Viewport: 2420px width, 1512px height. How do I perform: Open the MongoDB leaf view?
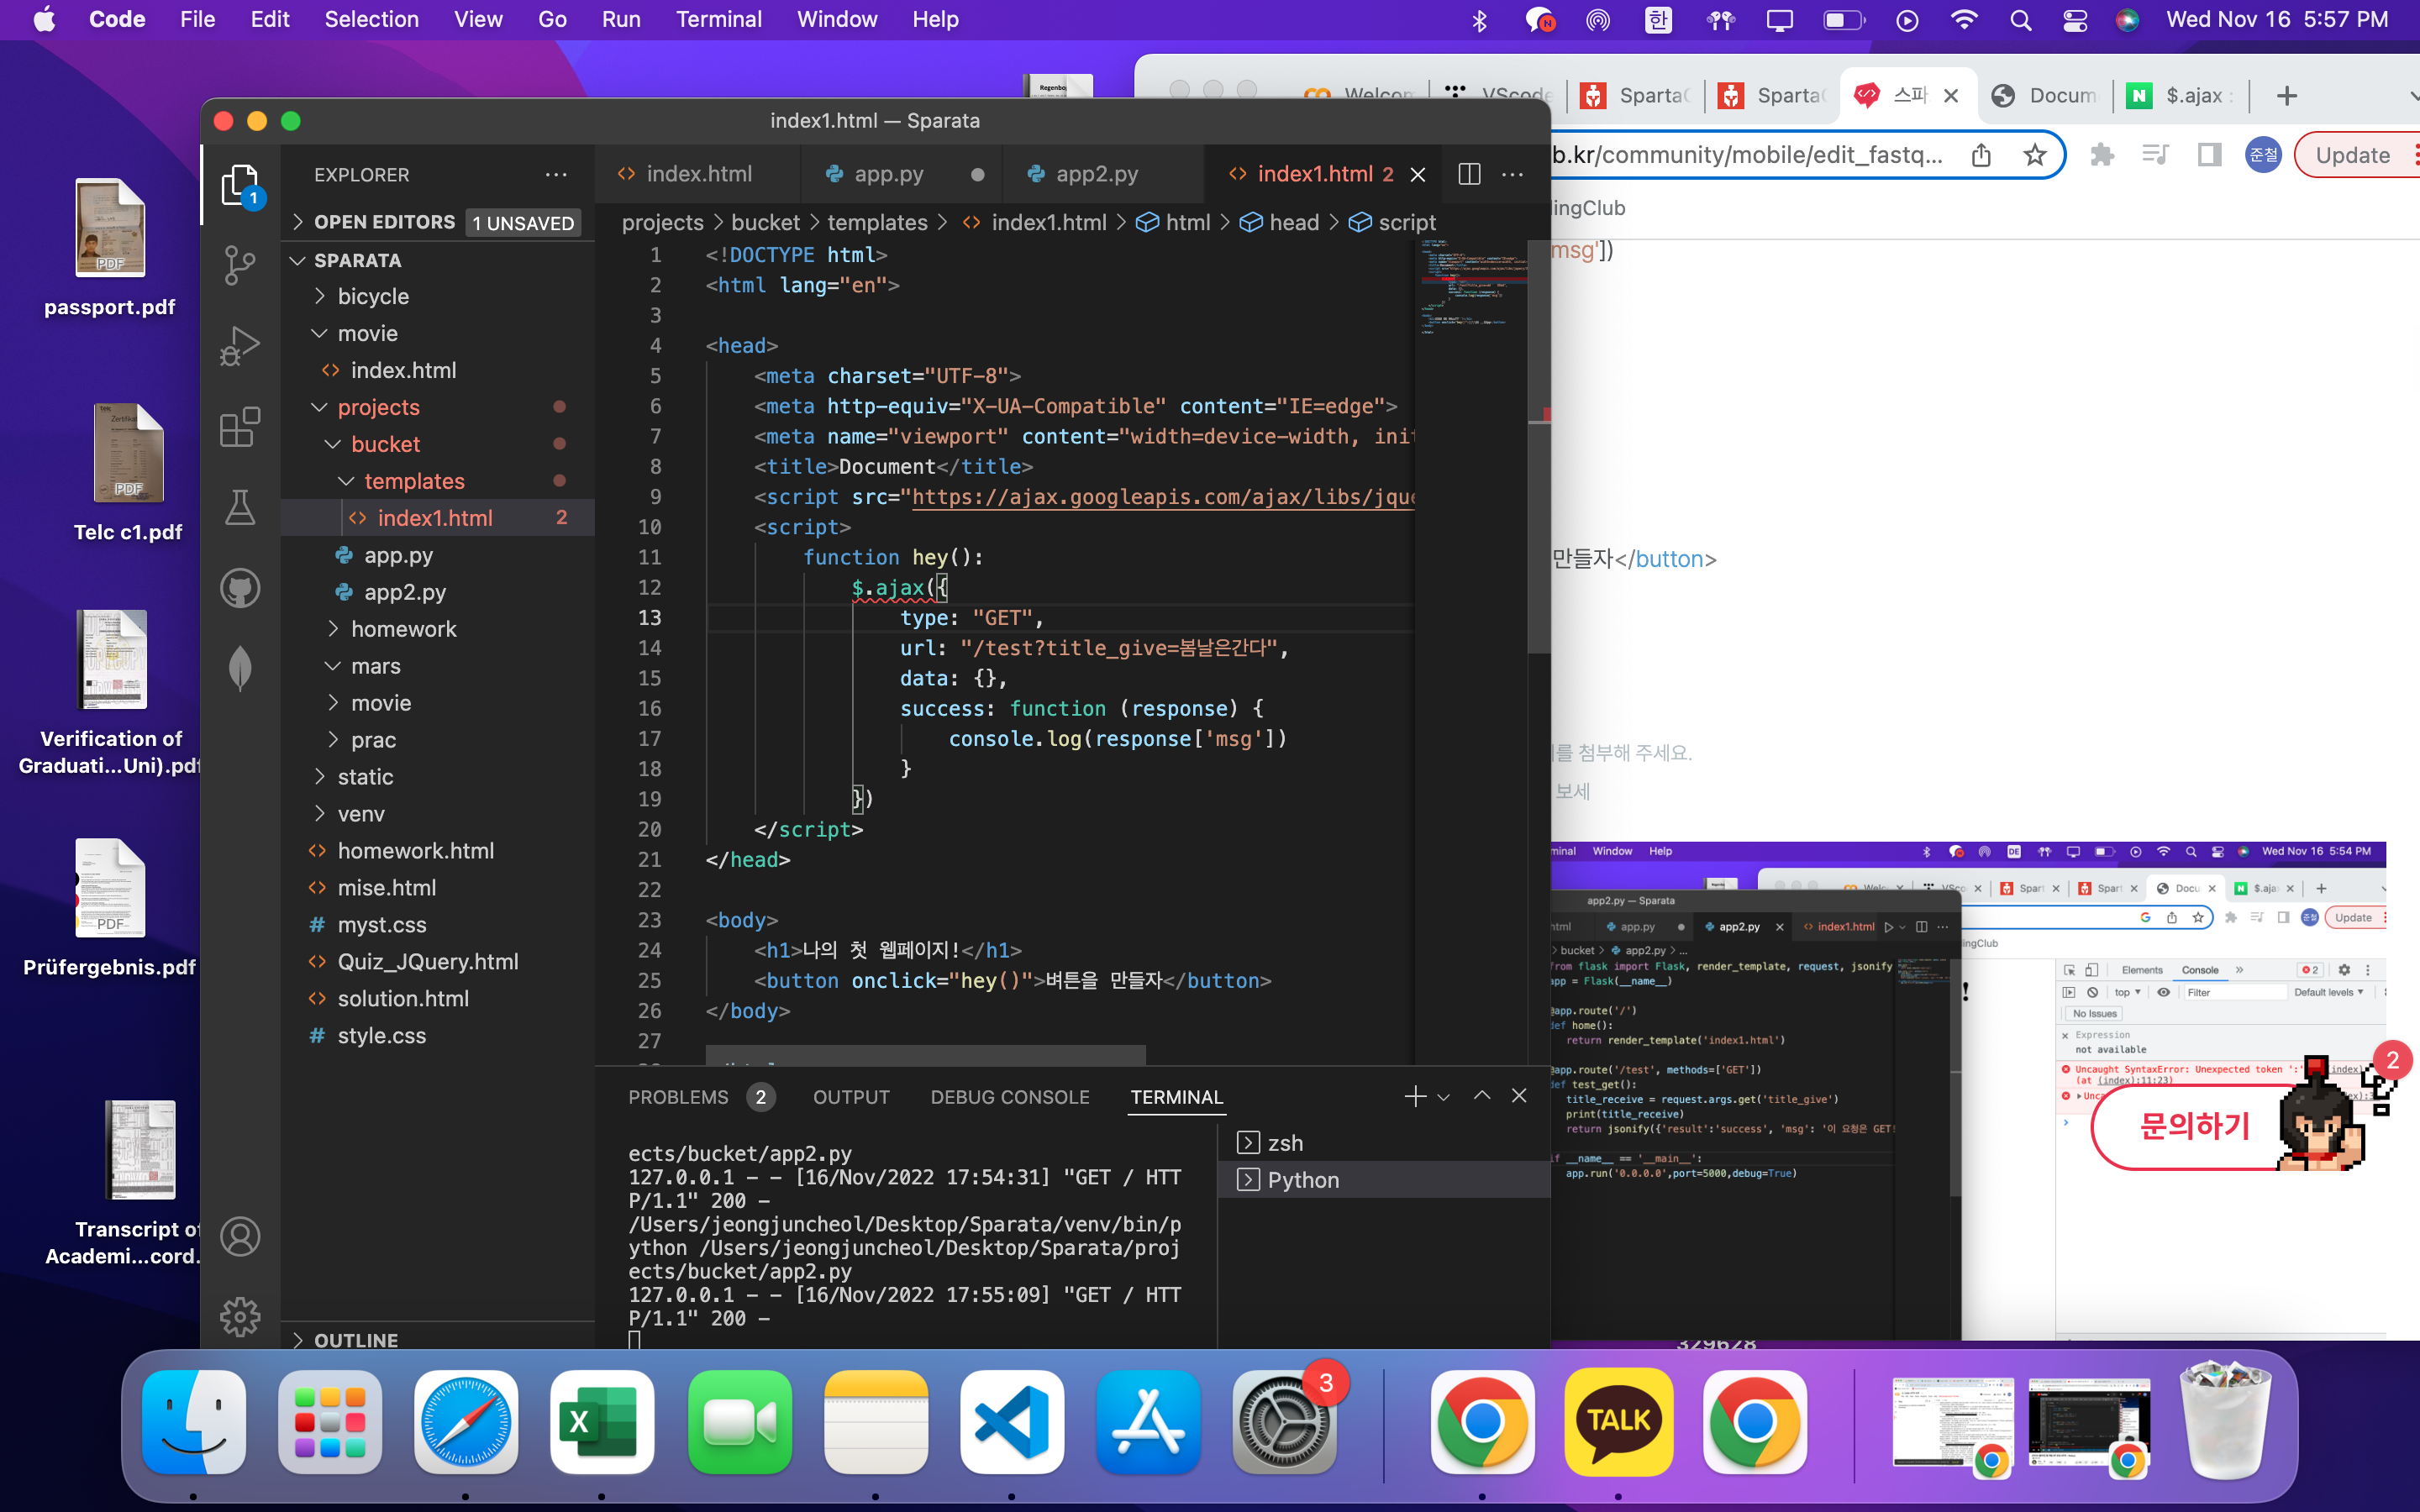pyautogui.click(x=240, y=668)
